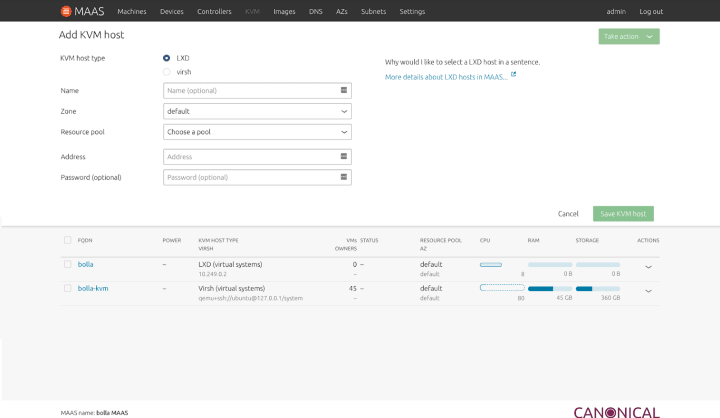Open the Take action dropdown

(629, 36)
